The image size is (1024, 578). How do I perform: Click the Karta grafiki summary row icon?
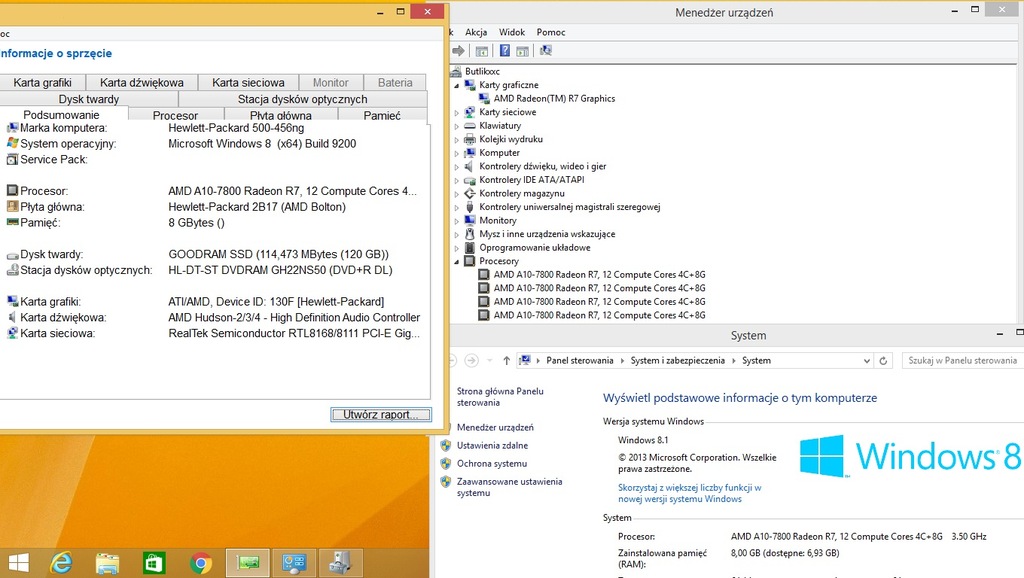12,302
